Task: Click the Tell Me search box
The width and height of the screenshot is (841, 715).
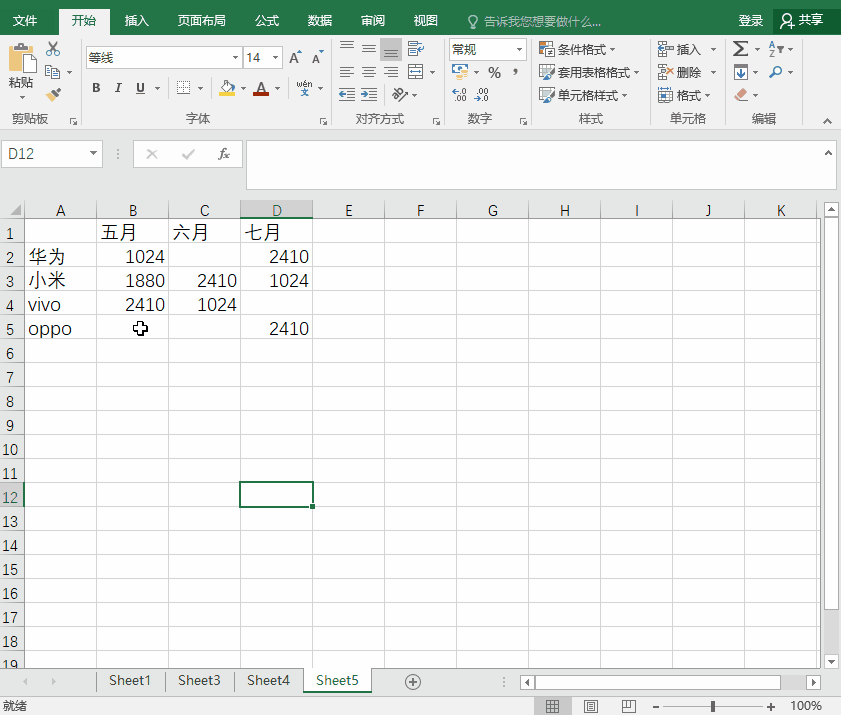Action: [535, 21]
